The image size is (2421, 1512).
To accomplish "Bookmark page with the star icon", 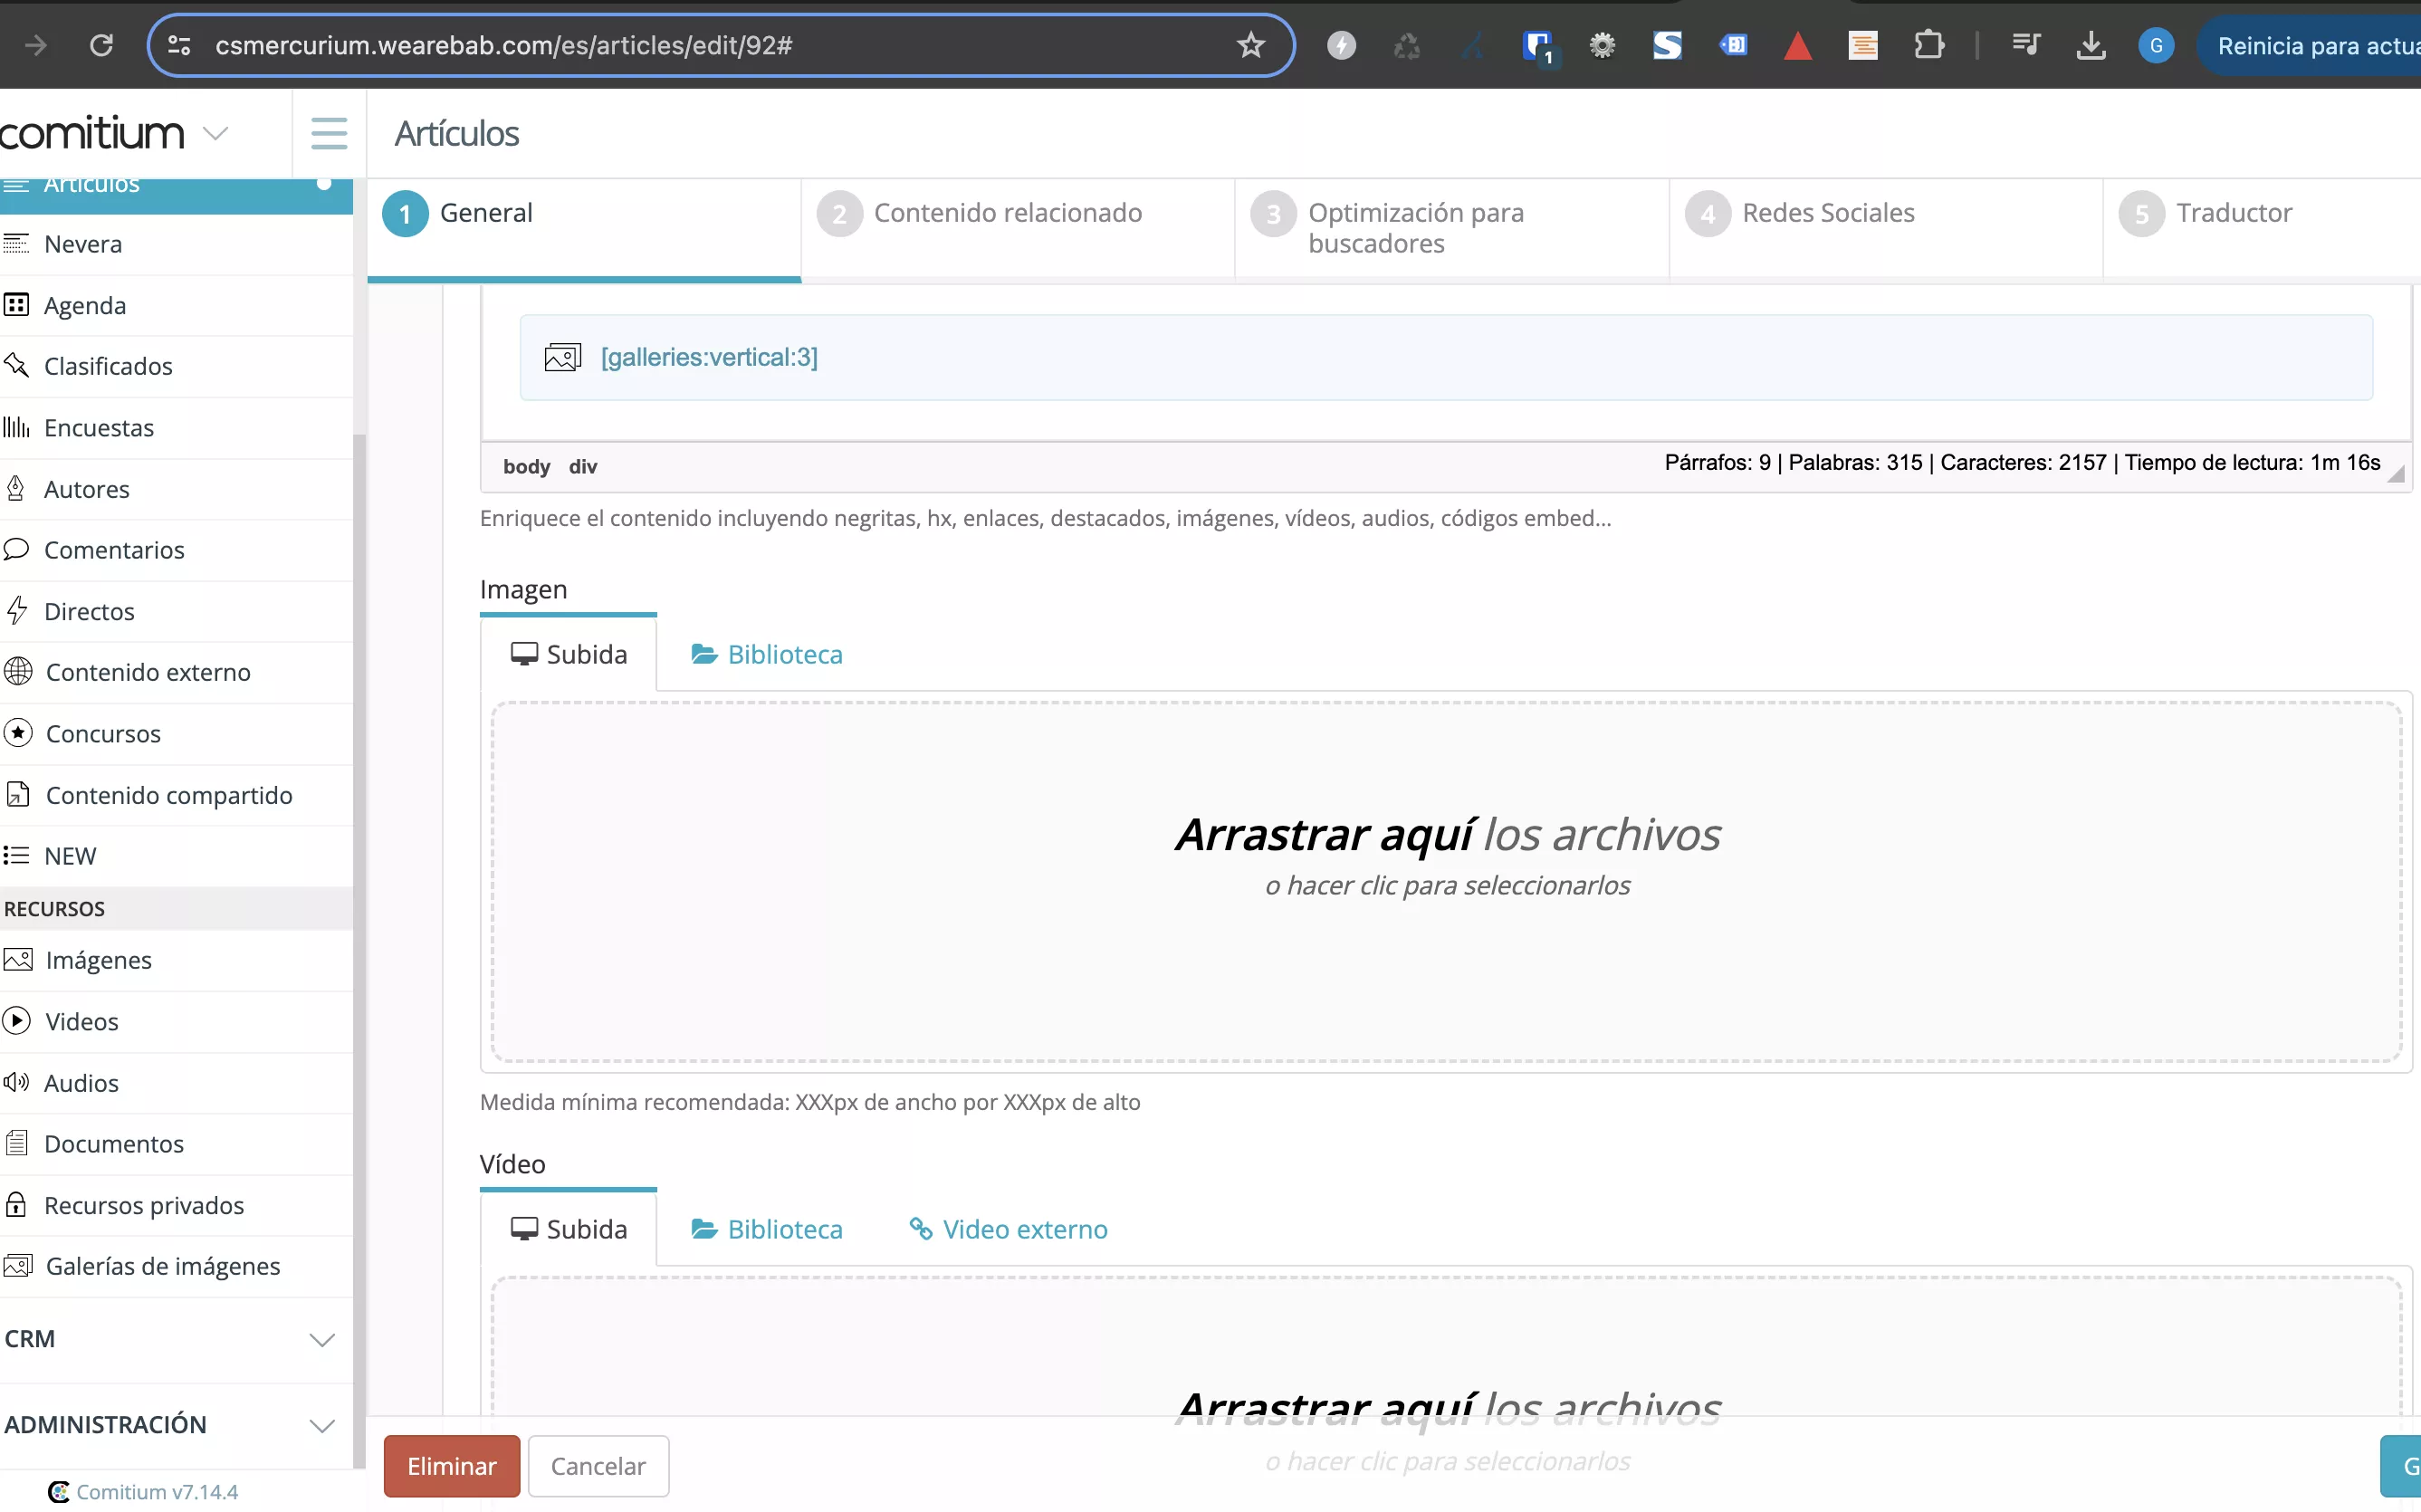I will (x=1250, y=45).
